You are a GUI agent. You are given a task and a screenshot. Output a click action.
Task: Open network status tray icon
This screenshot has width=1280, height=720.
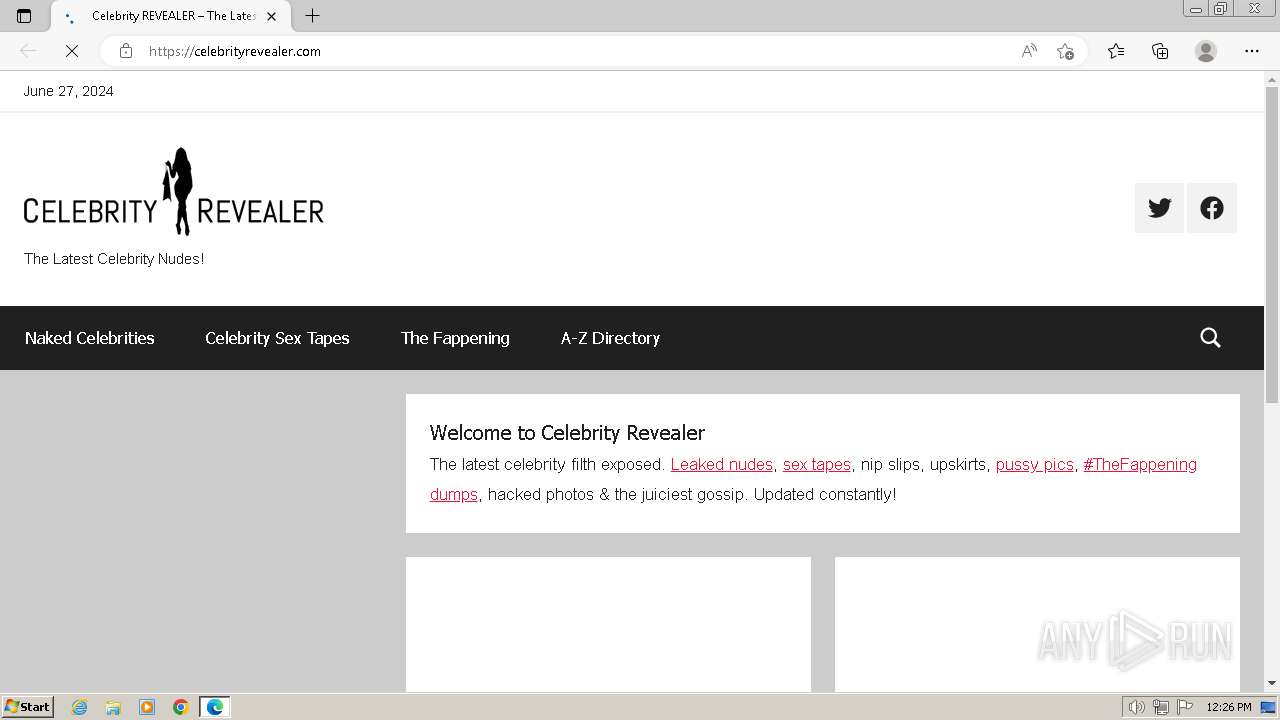pos(1161,707)
